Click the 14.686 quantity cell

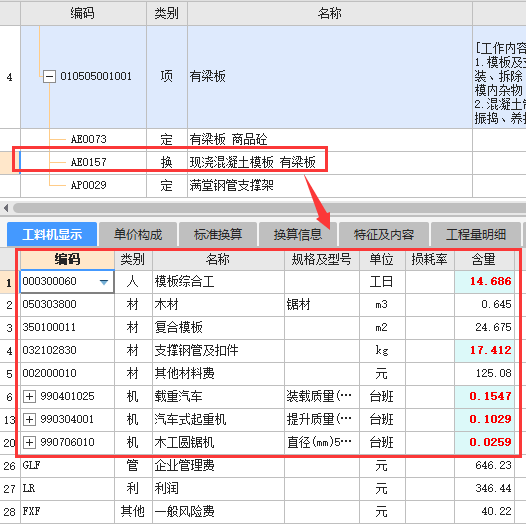pos(484,282)
